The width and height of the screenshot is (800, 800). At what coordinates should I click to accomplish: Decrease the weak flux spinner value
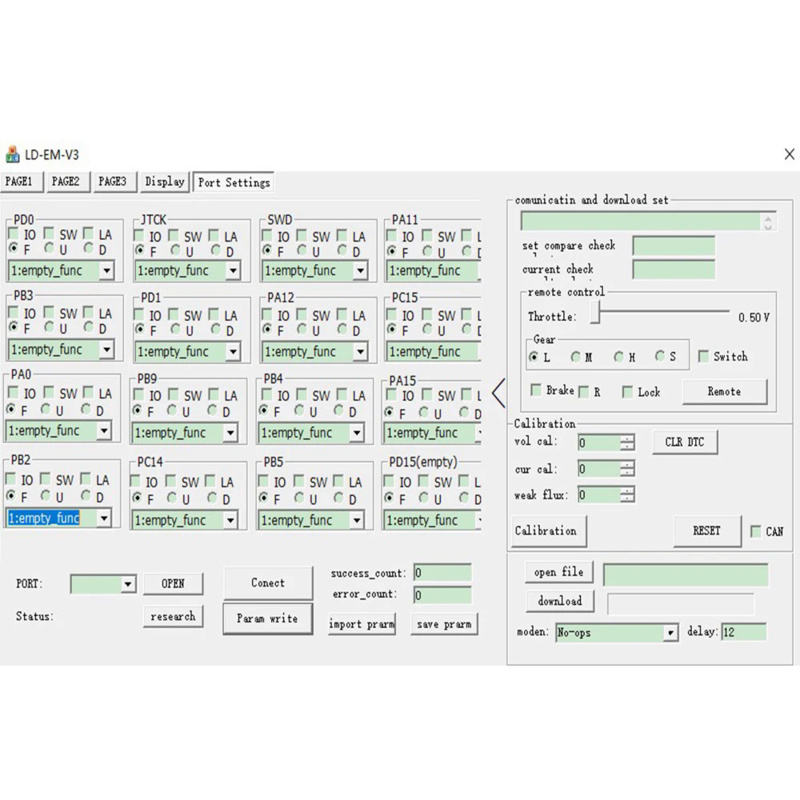tap(627, 499)
